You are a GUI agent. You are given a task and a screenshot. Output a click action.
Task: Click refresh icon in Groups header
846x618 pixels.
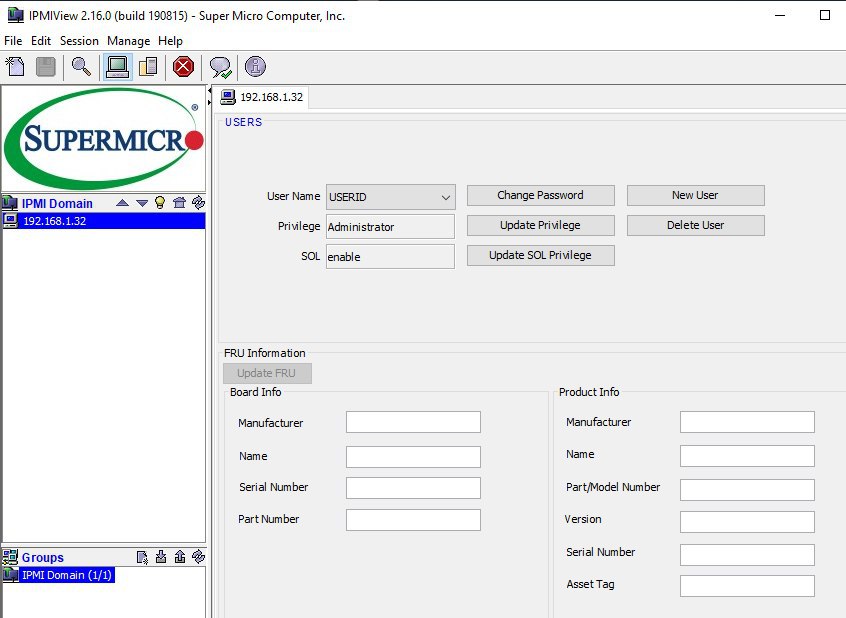[199, 556]
